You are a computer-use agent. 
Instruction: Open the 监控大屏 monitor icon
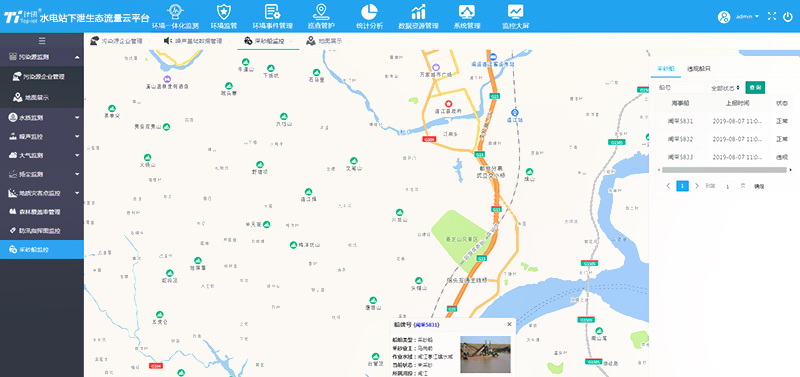[515, 11]
